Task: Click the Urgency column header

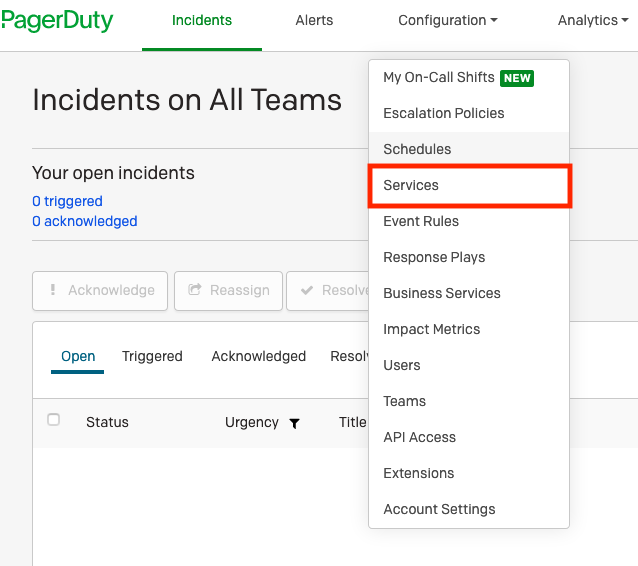Action: point(251,422)
